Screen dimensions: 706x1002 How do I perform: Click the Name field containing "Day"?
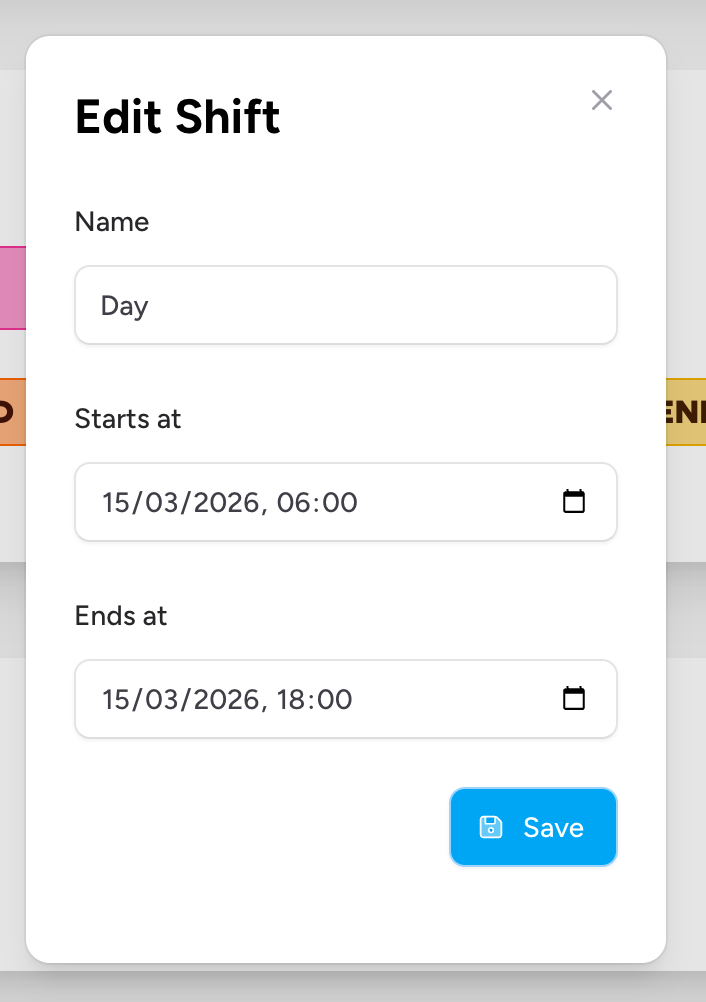[346, 305]
